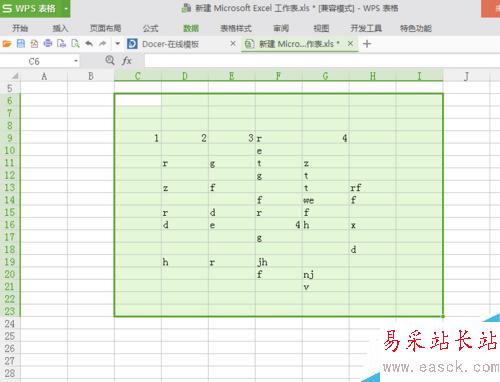Select column B header
This screenshot has height=382, width=500.
tap(91, 76)
